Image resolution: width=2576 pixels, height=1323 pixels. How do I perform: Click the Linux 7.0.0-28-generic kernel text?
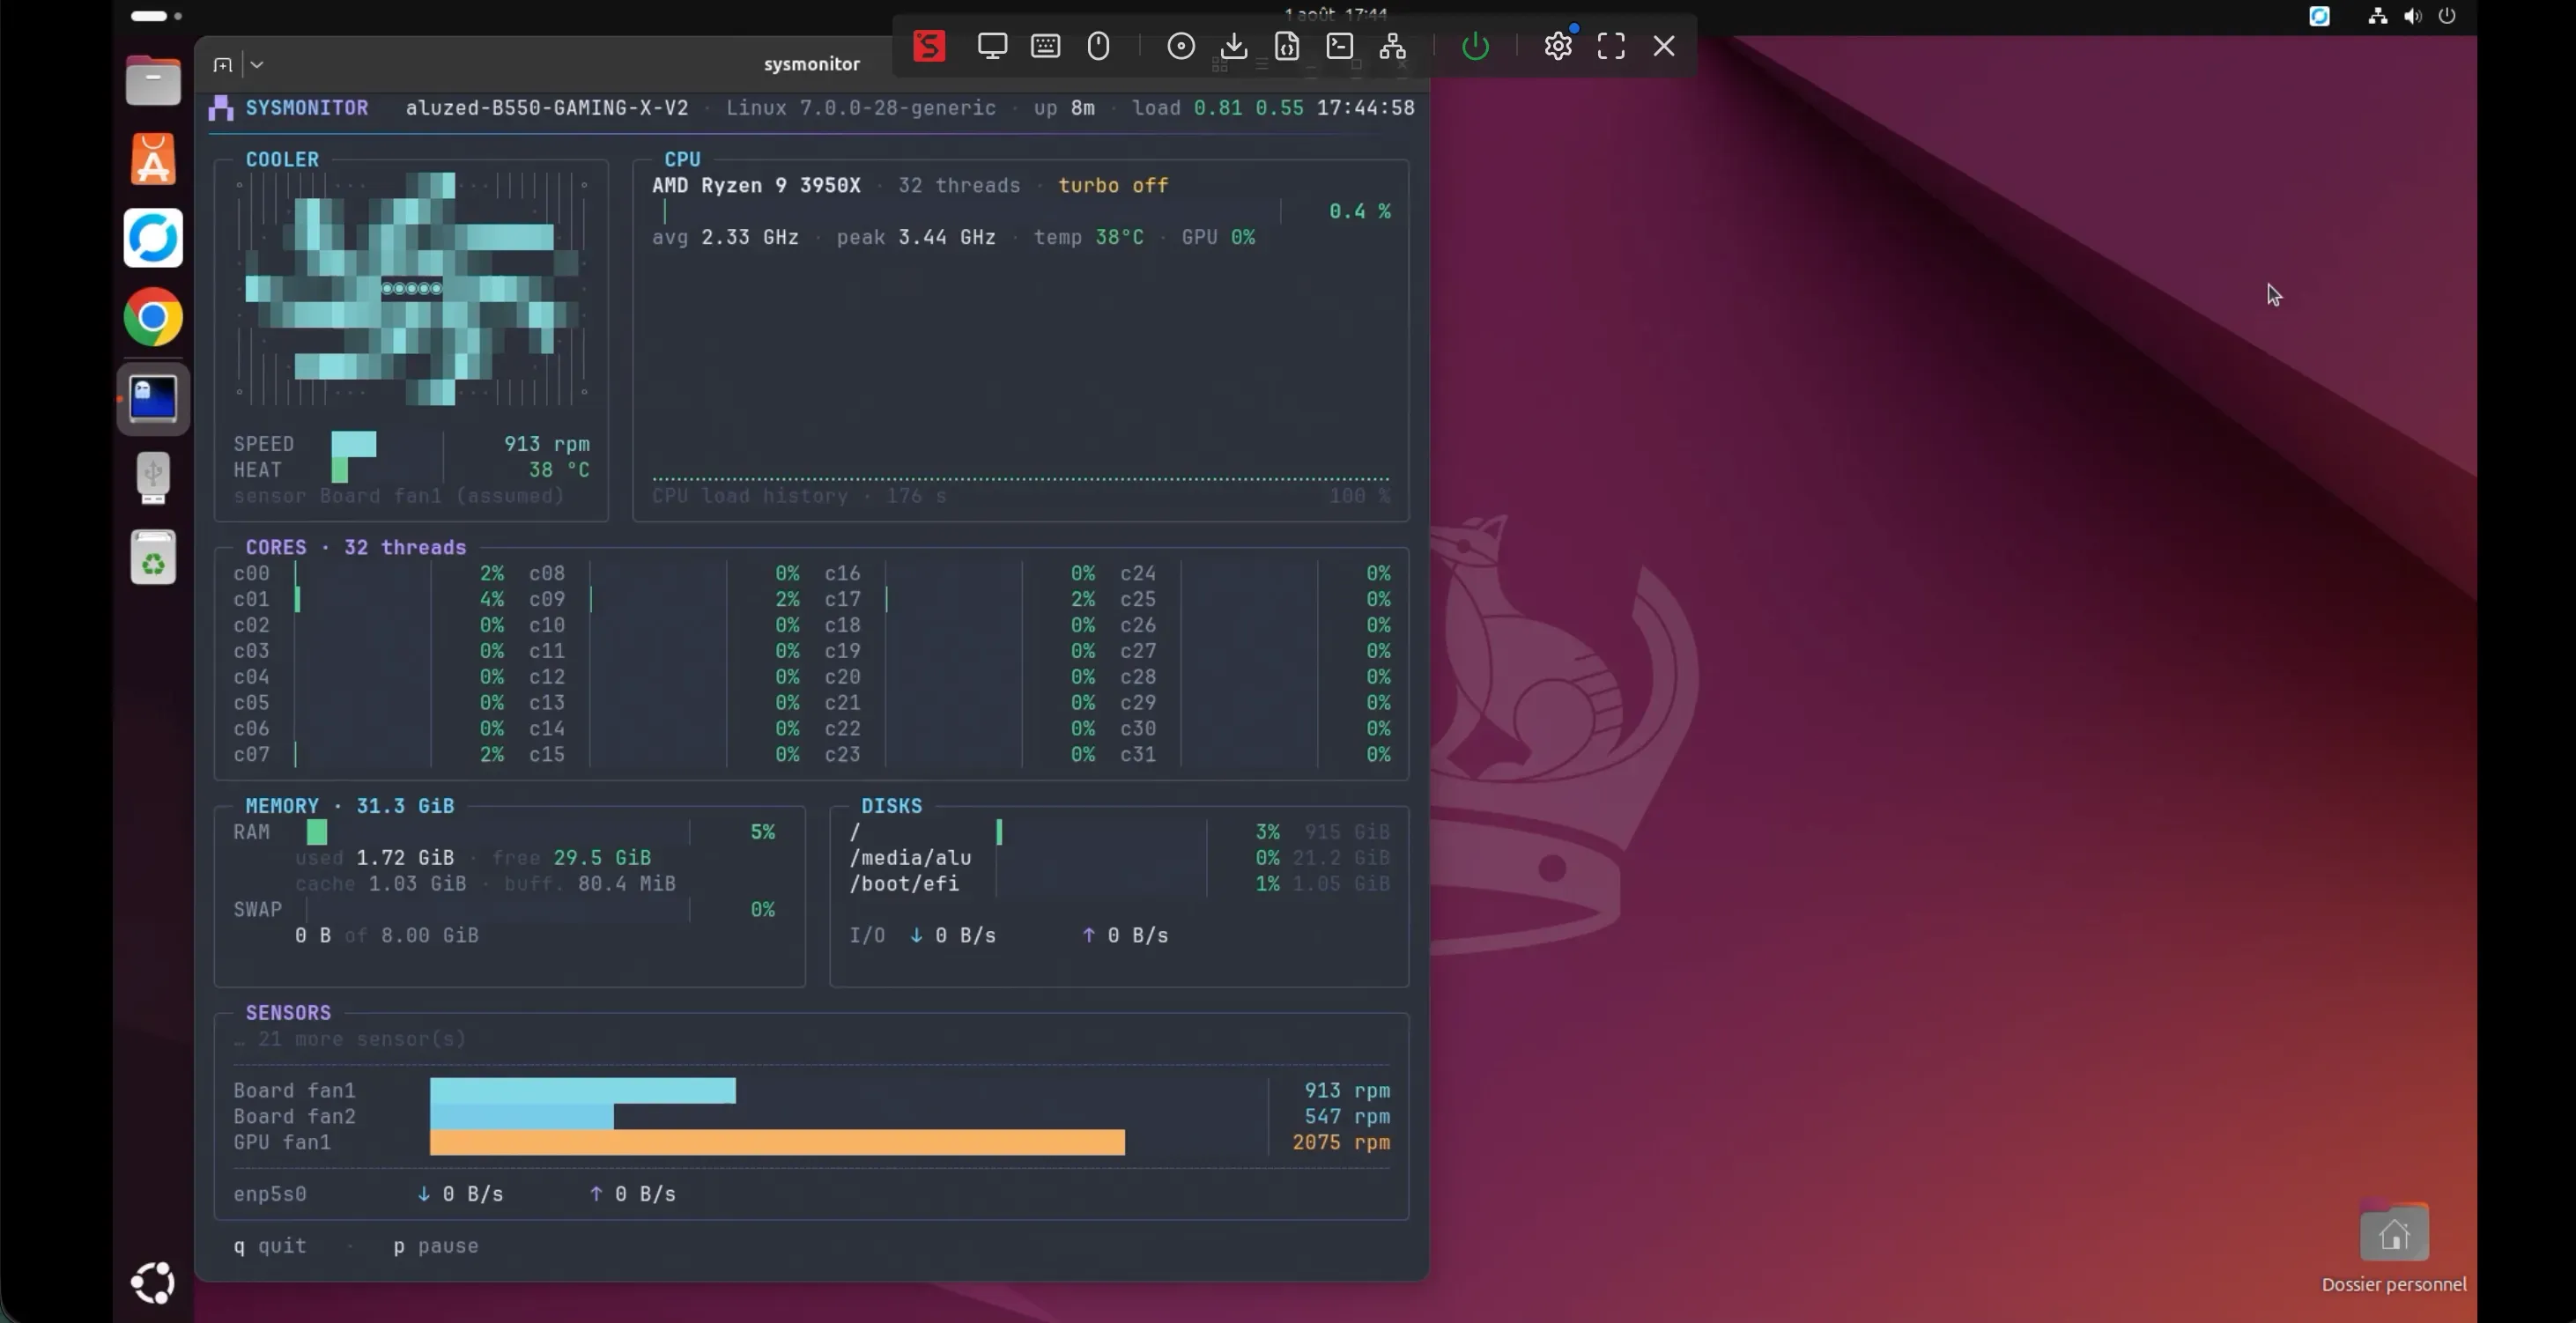861,108
